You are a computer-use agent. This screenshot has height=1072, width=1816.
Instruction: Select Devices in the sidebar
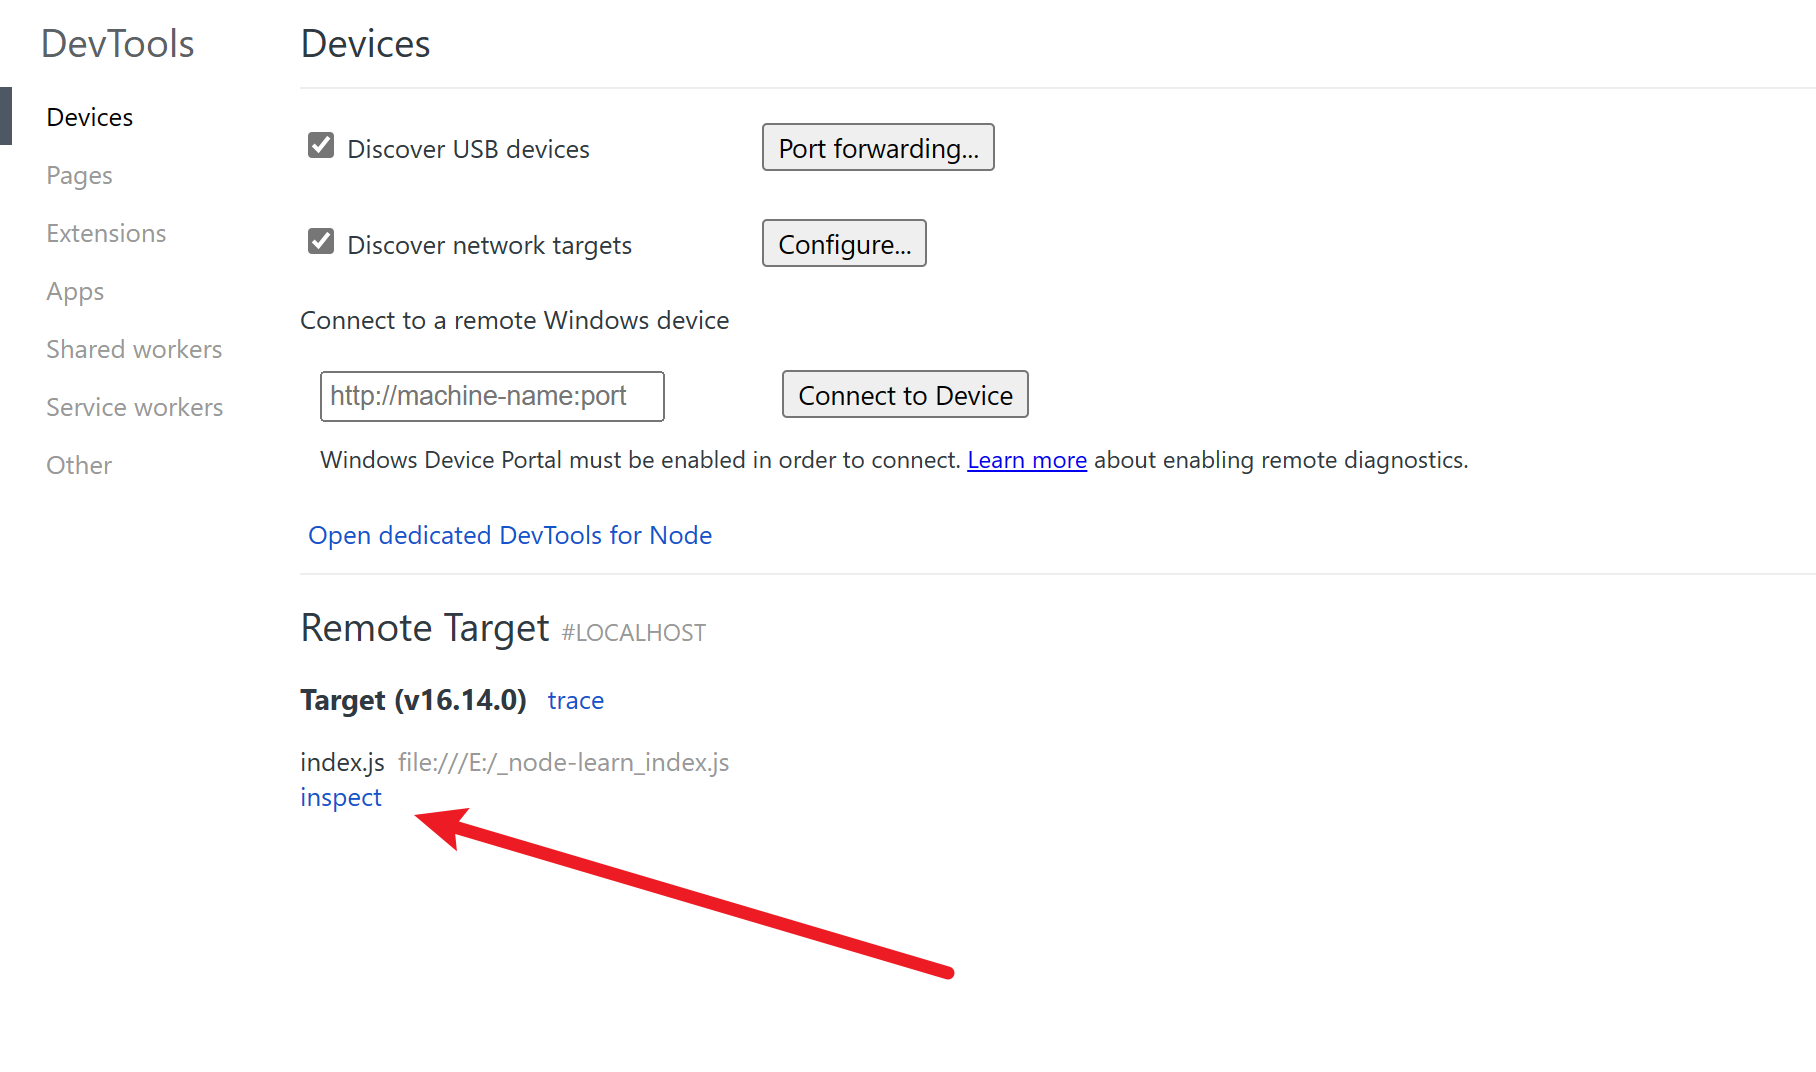[90, 117]
